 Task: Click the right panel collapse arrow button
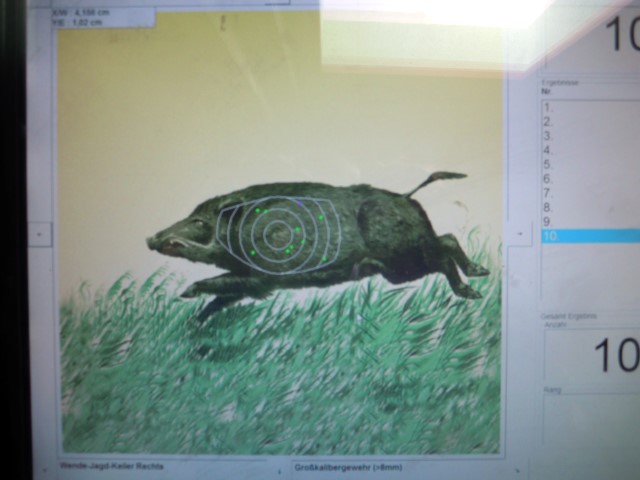(x=519, y=232)
